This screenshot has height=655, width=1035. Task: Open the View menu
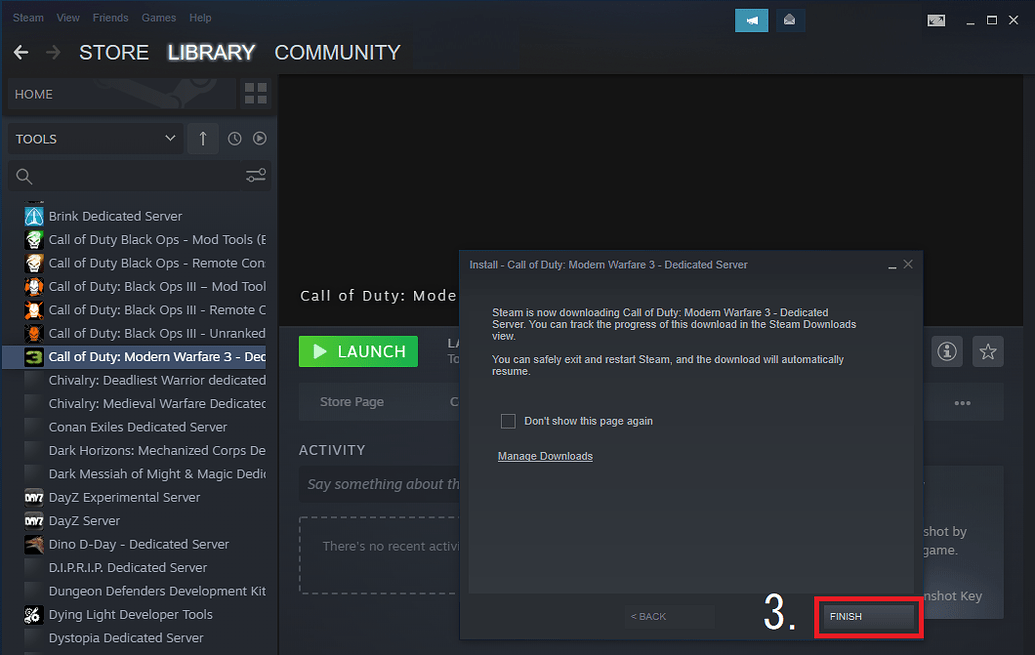click(x=67, y=17)
